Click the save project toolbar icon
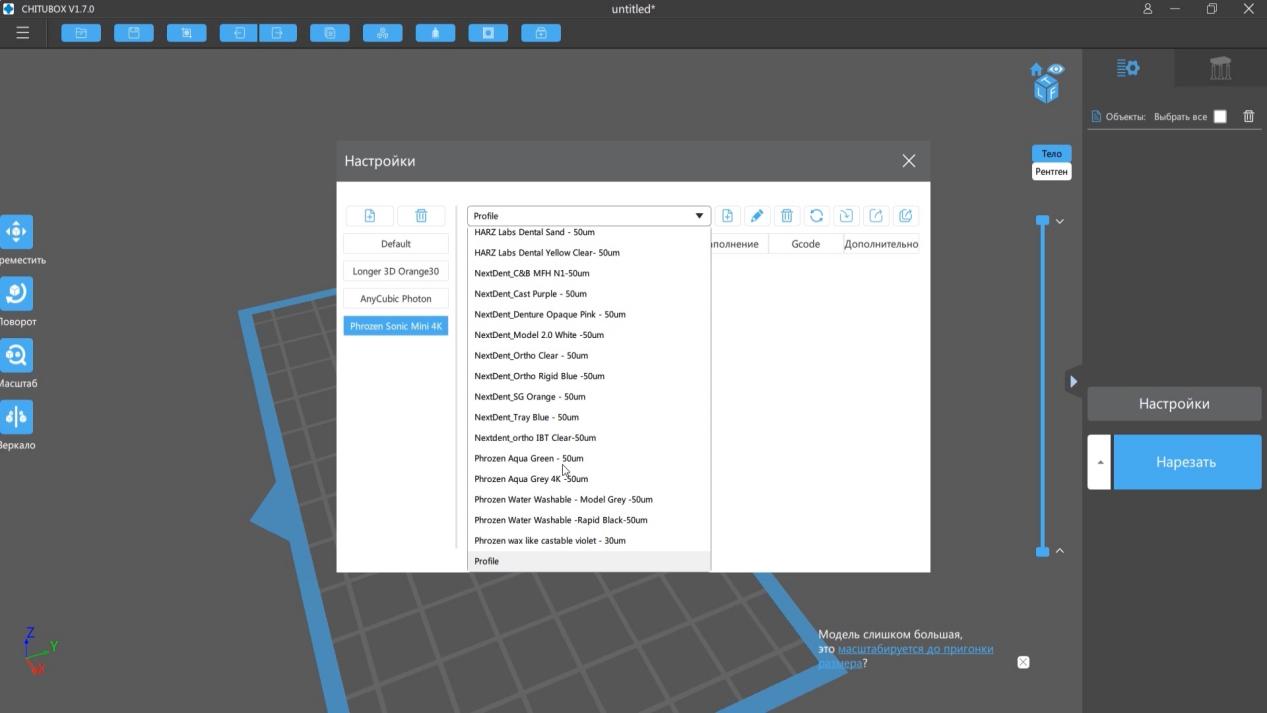This screenshot has height=713, width=1267. click(134, 33)
